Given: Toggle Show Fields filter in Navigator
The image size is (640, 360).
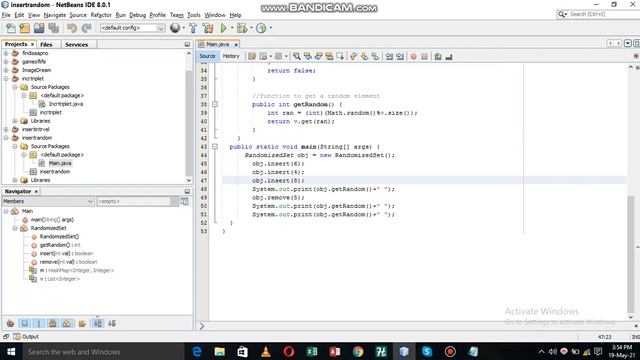Looking at the screenshot, I should pos(25,323).
